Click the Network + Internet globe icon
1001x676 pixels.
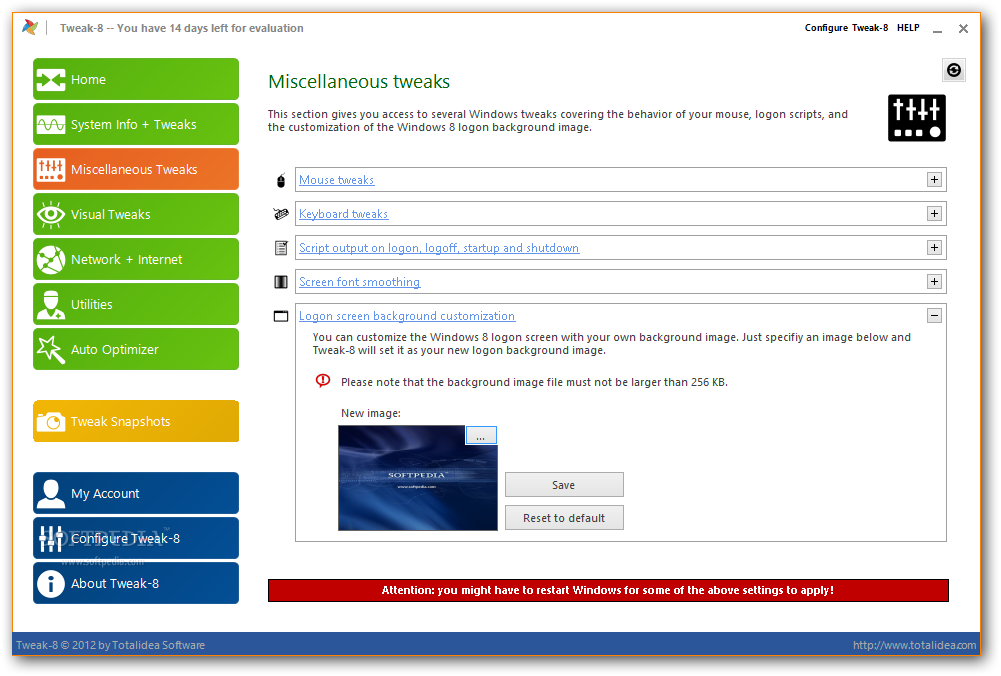(50, 260)
